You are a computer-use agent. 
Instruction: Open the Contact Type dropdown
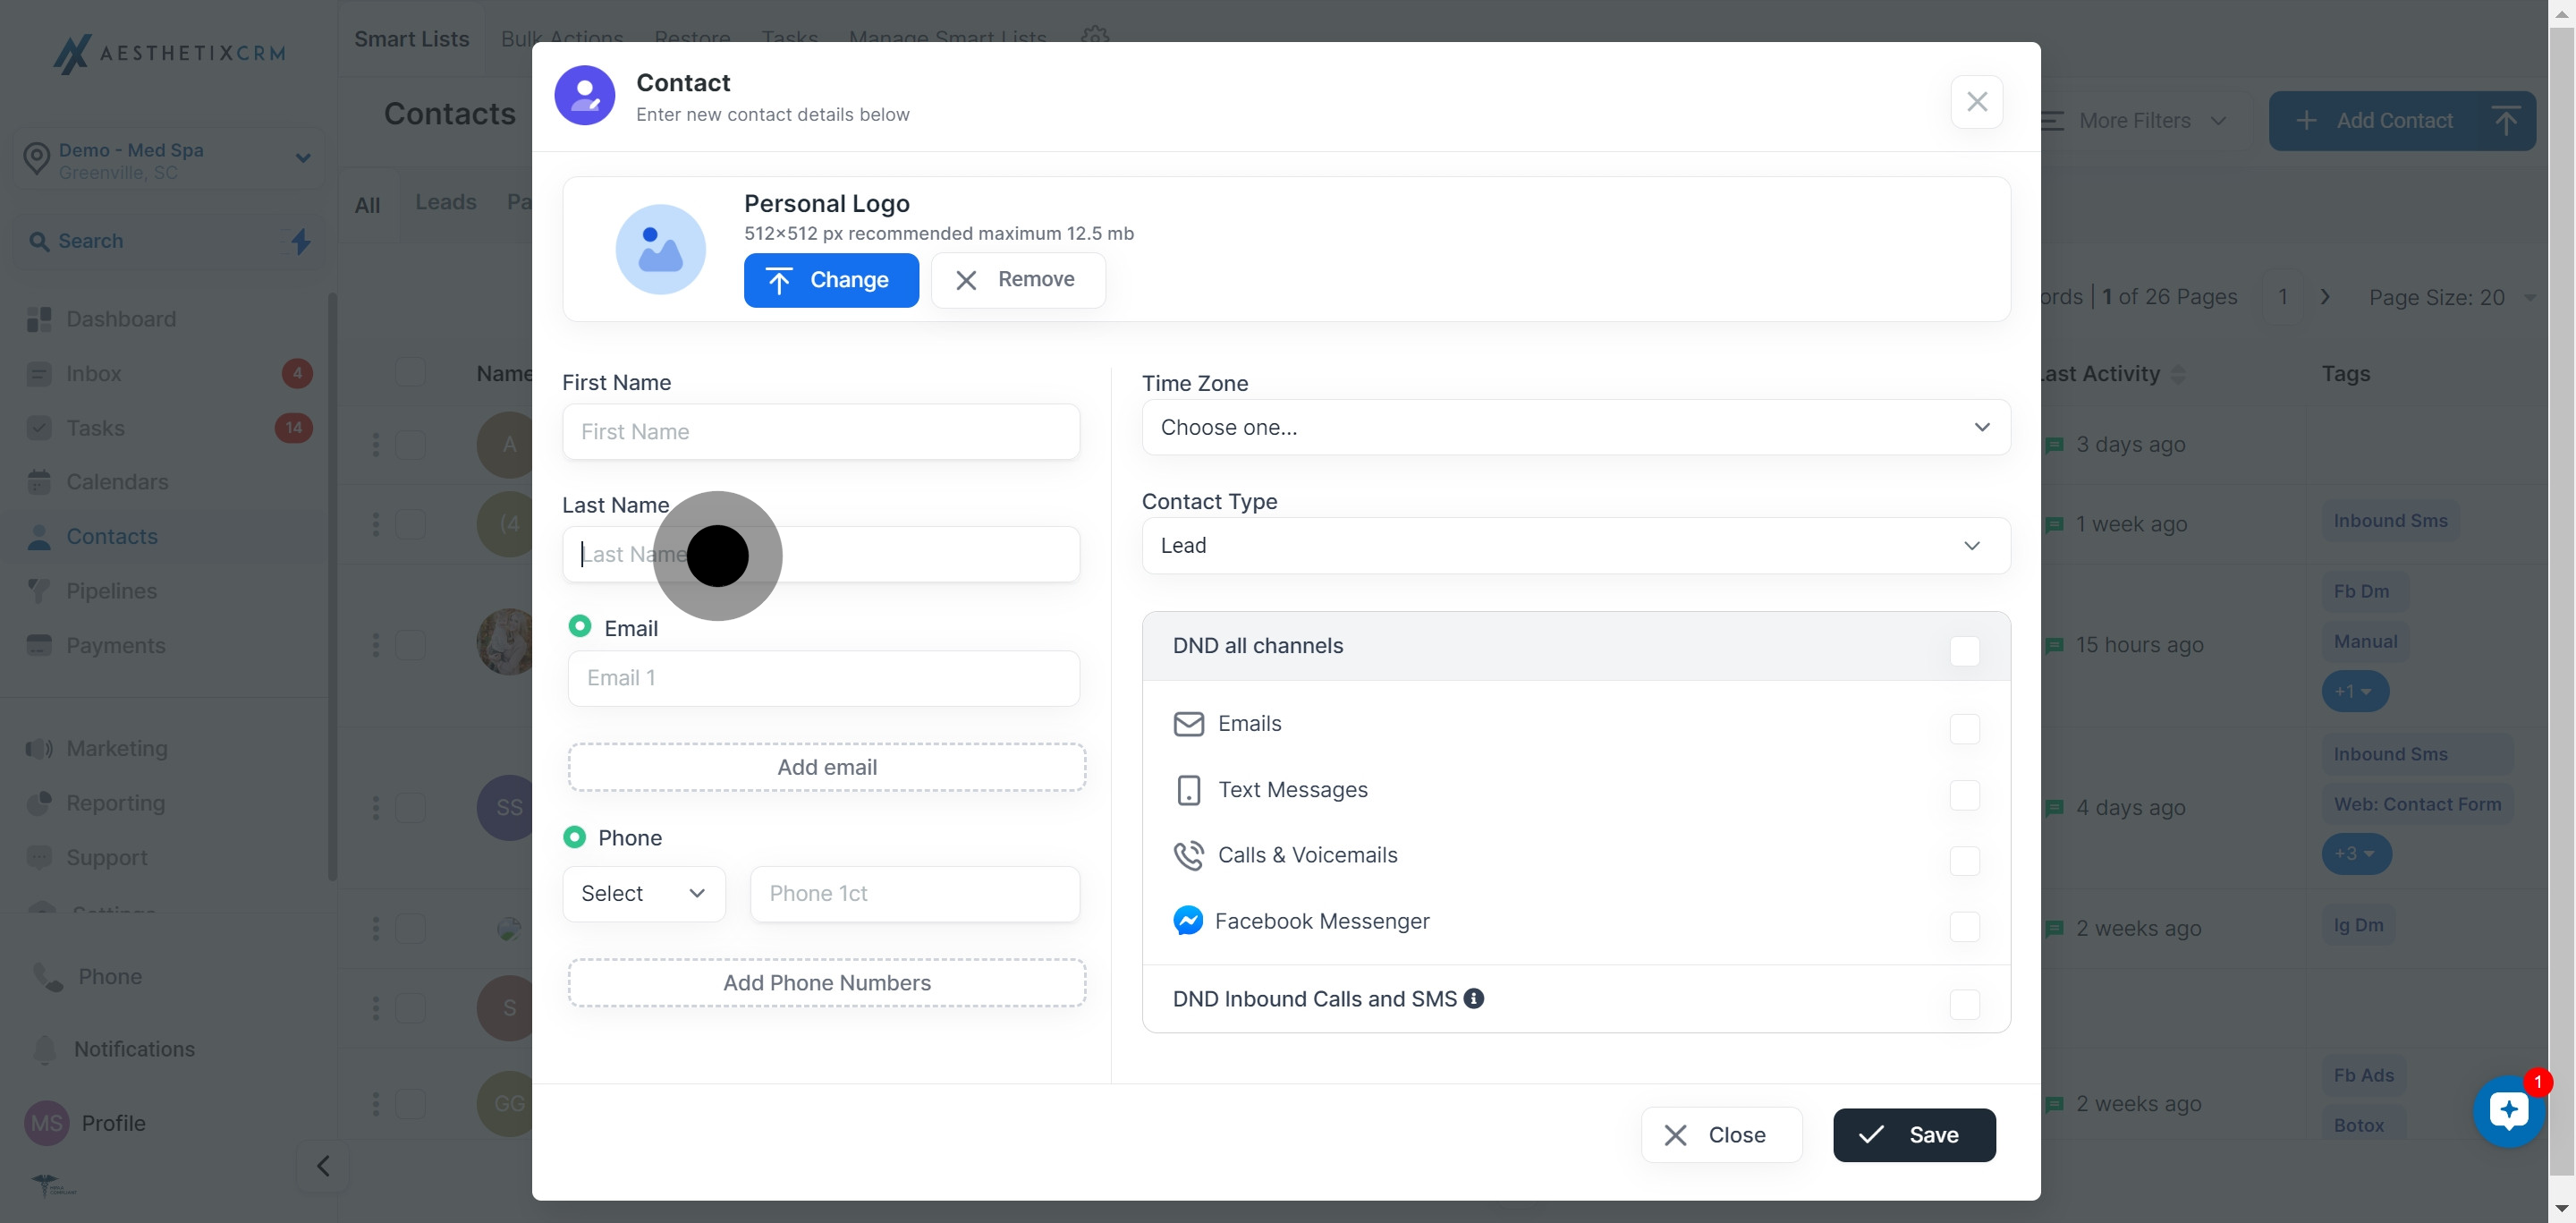coord(1575,545)
